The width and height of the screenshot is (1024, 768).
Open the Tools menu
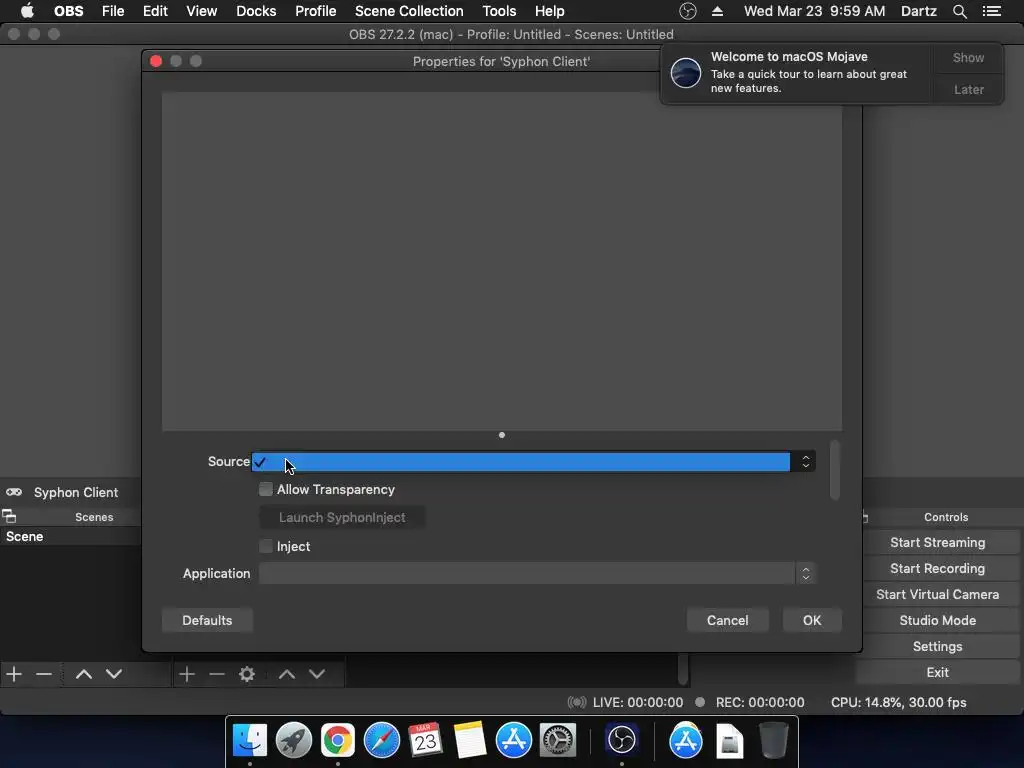[x=499, y=11]
